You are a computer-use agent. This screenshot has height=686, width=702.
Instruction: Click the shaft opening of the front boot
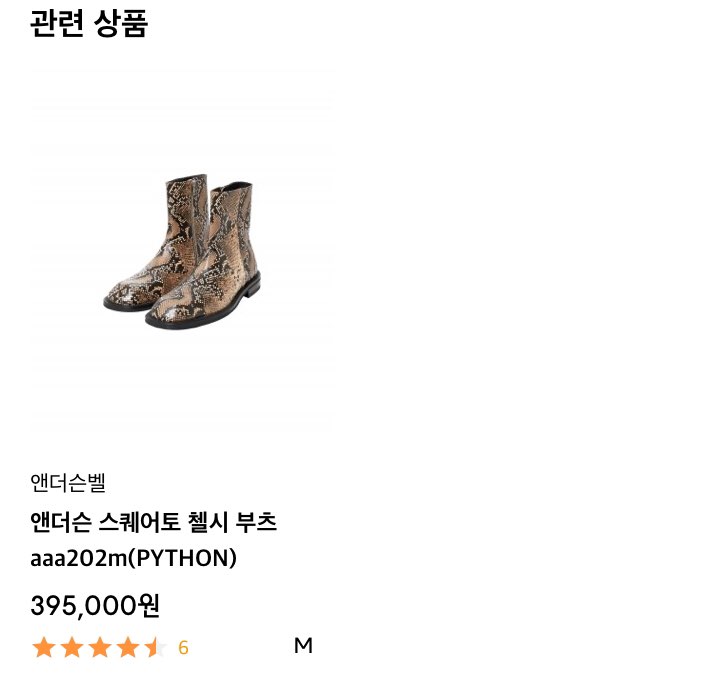[x=231, y=185]
